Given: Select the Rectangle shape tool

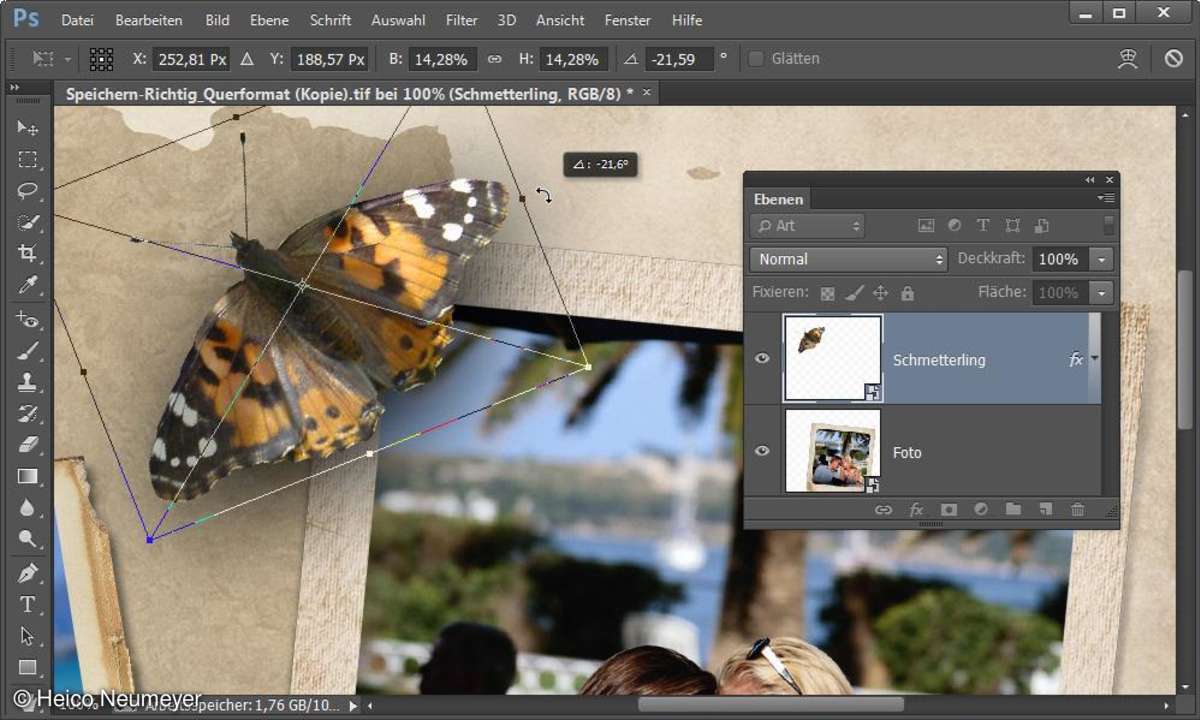Looking at the screenshot, I should point(27,667).
